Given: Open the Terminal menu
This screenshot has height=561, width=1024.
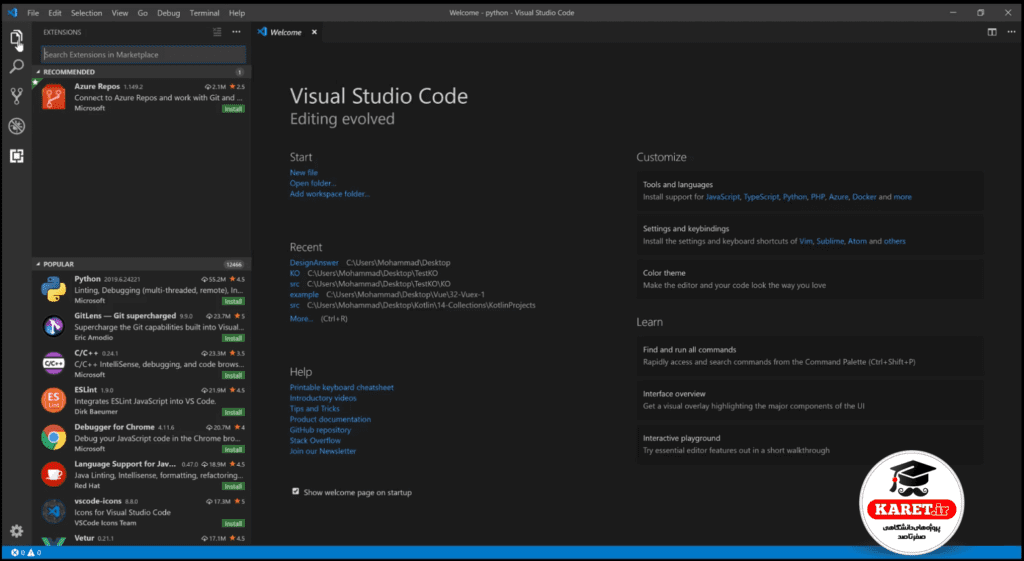Looking at the screenshot, I should coord(204,12).
